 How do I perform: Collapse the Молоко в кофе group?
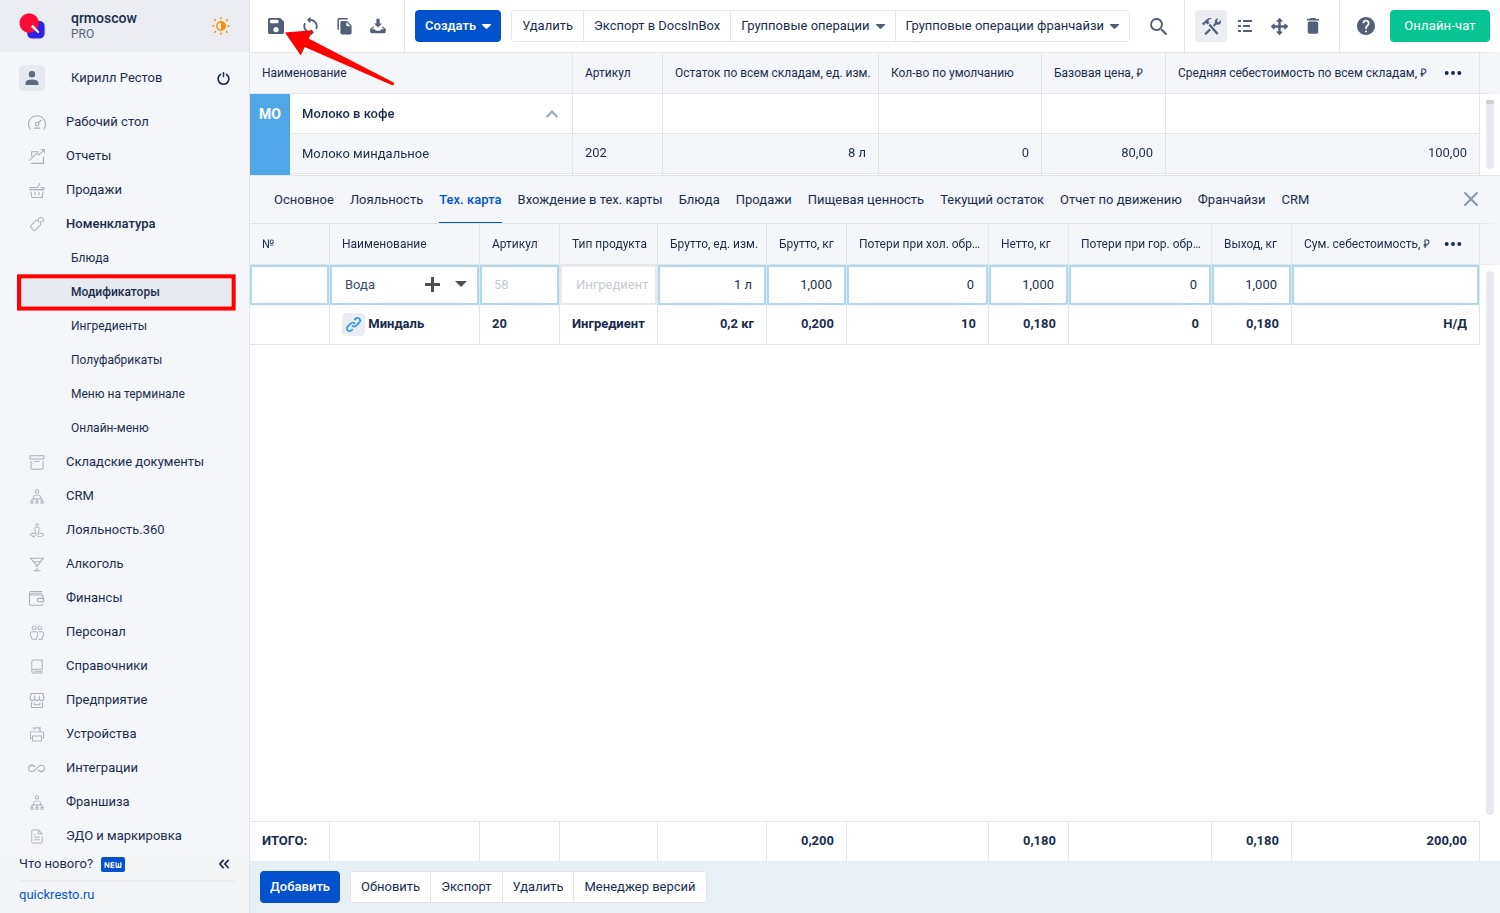(x=551, y=114)
